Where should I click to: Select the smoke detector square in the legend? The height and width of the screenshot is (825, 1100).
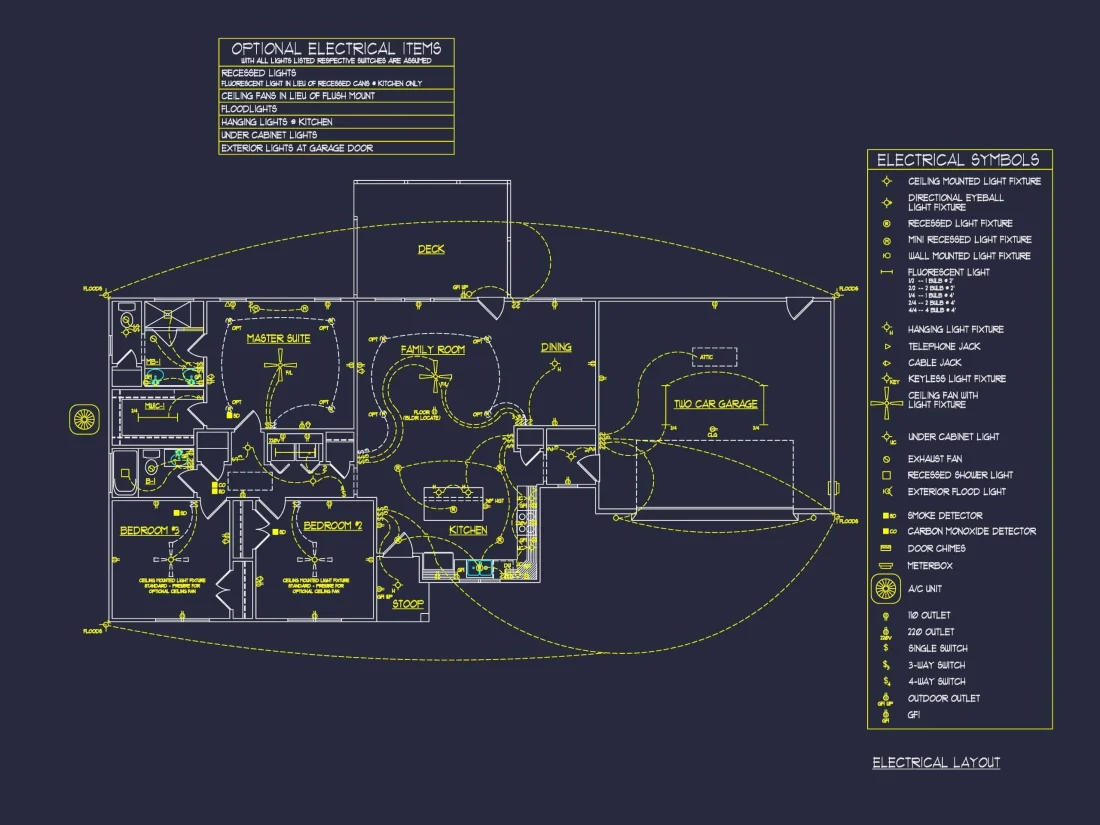[x=886, y=516]
